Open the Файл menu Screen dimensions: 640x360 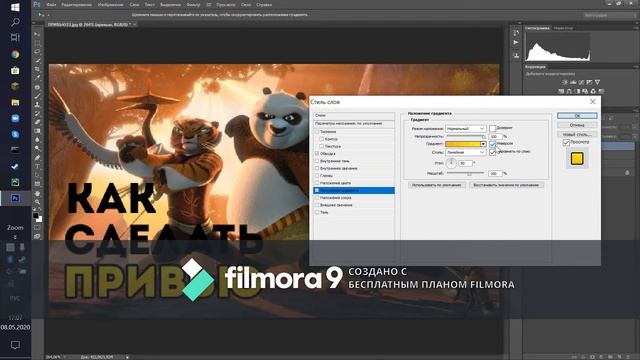51,5
